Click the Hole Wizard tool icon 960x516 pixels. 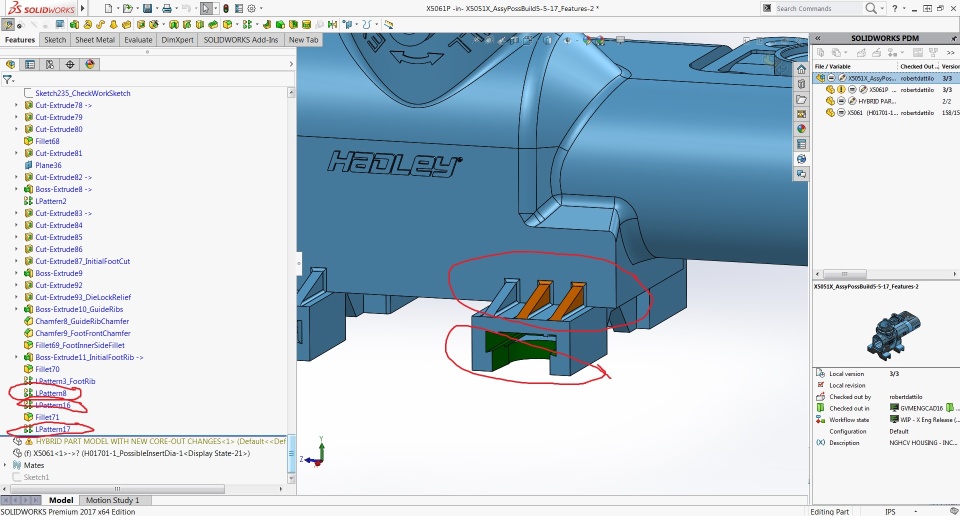(154, 24)
